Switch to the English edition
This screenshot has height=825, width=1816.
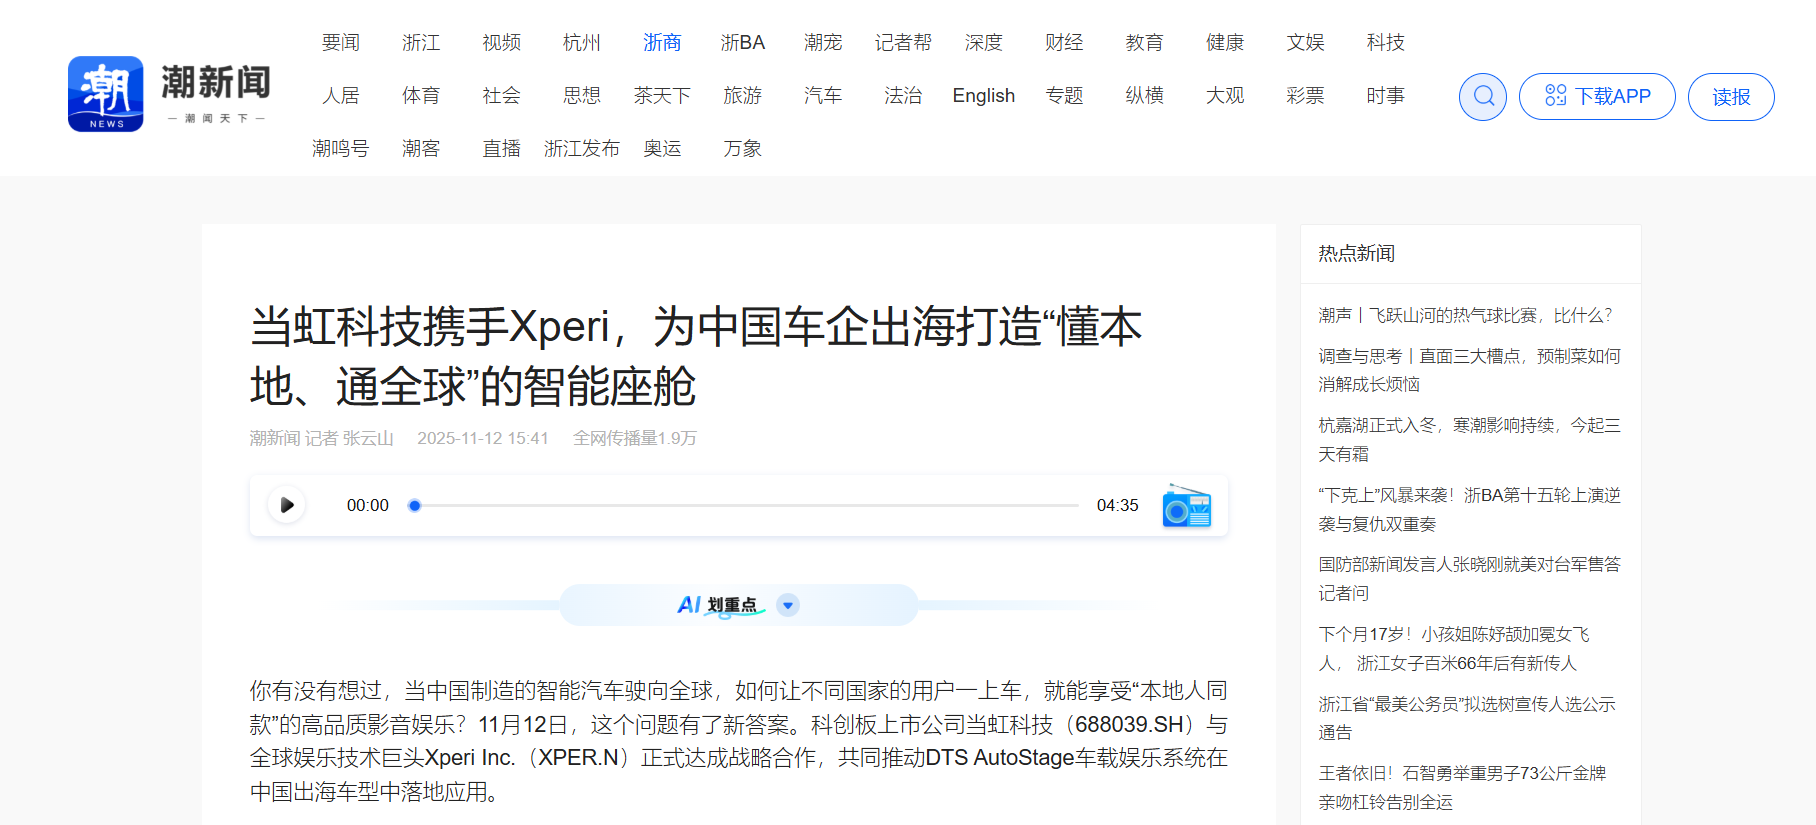pyautogui.click(x=984, y=96)
